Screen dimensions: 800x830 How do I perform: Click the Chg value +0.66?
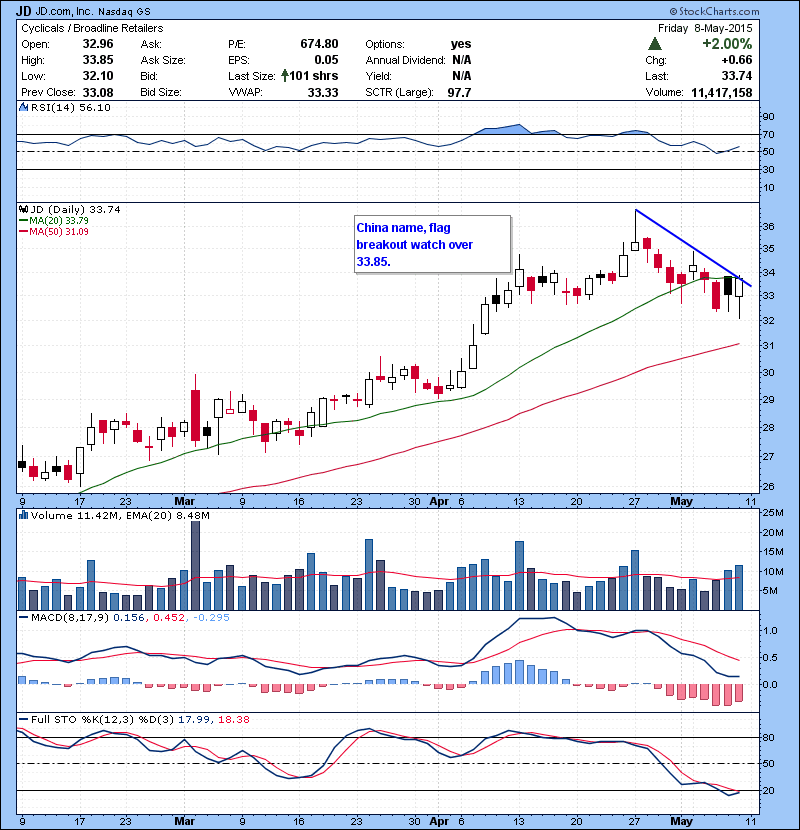coord(736,60)
